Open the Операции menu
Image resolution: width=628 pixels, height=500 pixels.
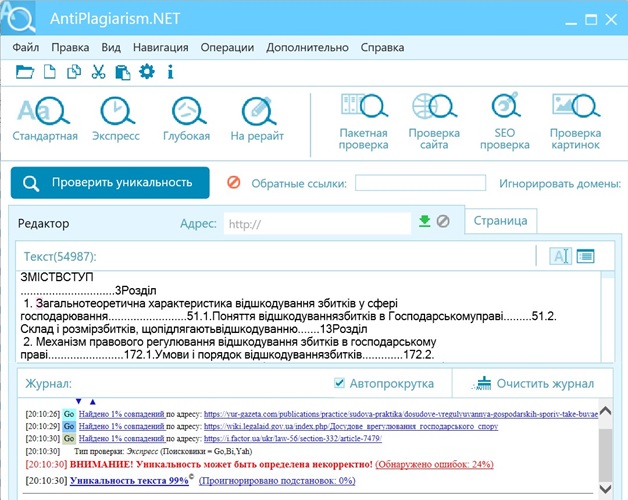pyautogui.click(x=227, y=47)
